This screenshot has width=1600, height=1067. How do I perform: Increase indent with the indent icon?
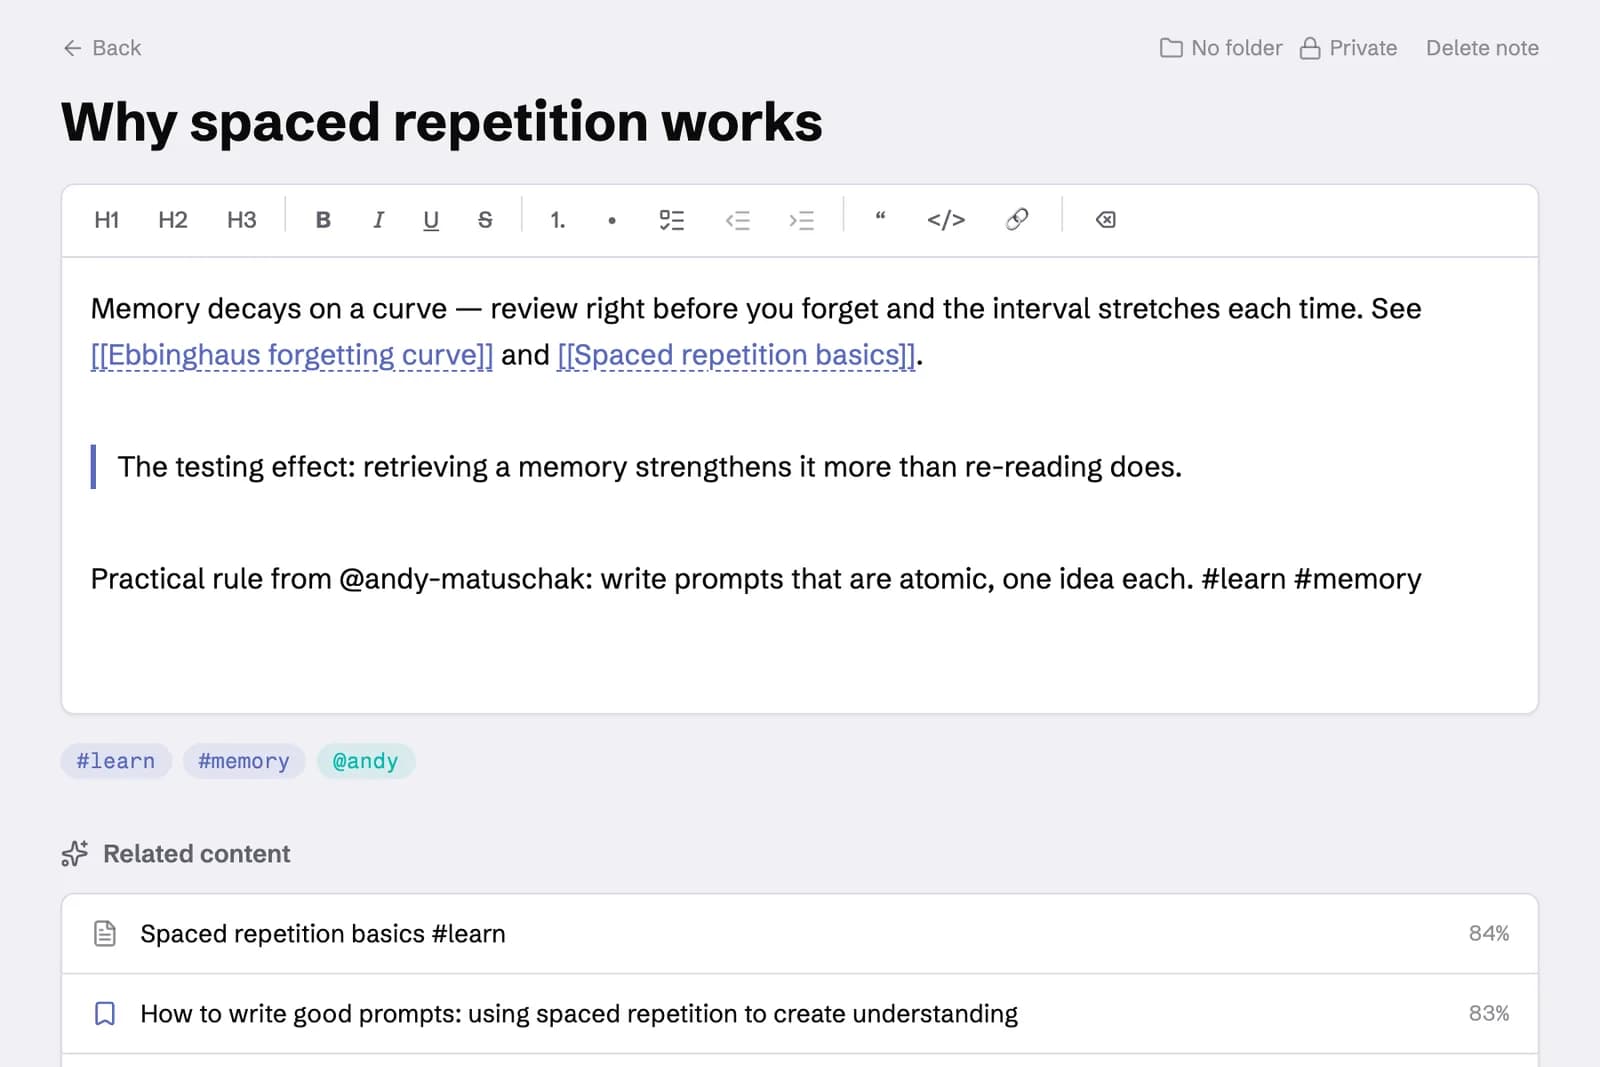(x=802, y=220)
